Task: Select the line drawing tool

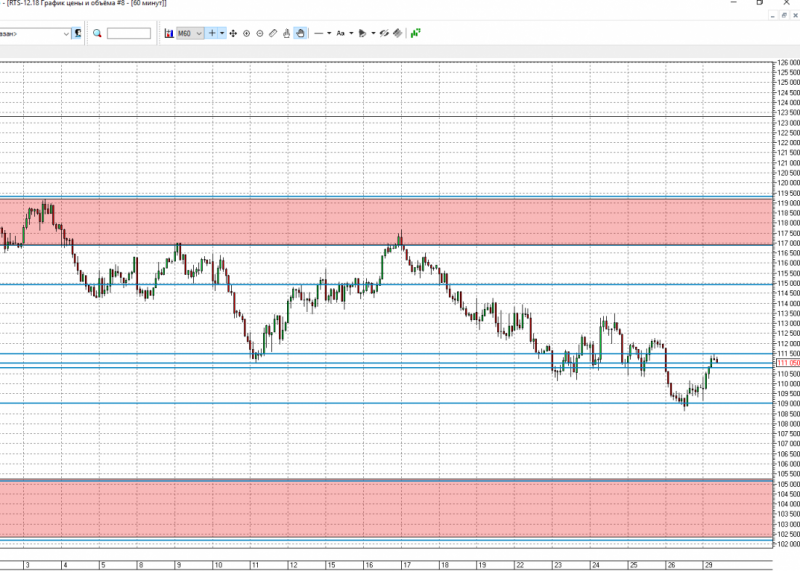Action: pyautogui.click(x=319, y=34)
